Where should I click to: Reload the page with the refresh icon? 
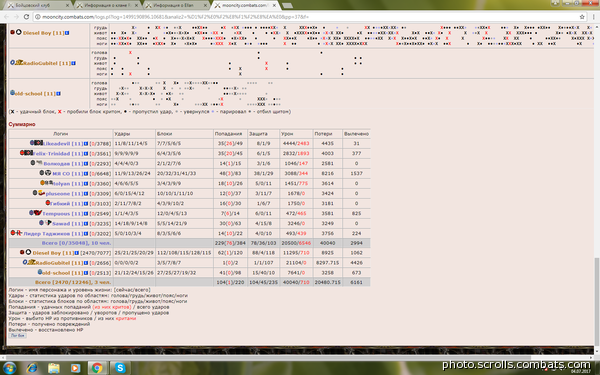click(x=26, y=17)
